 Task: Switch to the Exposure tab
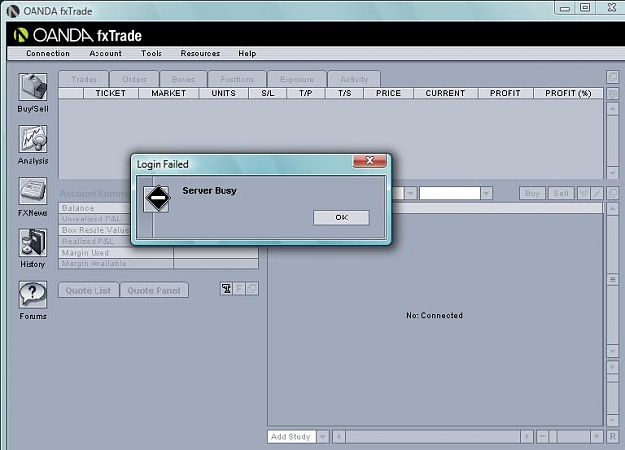coord(297,79)
